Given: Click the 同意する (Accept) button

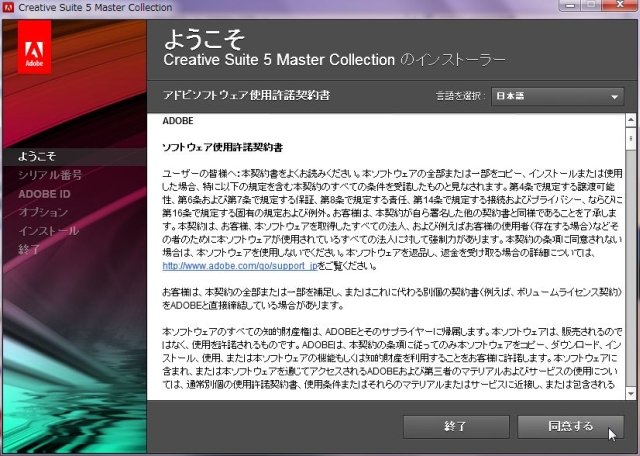Looking at the screenshot, I should pyautogui.click(x=570, y=427).
